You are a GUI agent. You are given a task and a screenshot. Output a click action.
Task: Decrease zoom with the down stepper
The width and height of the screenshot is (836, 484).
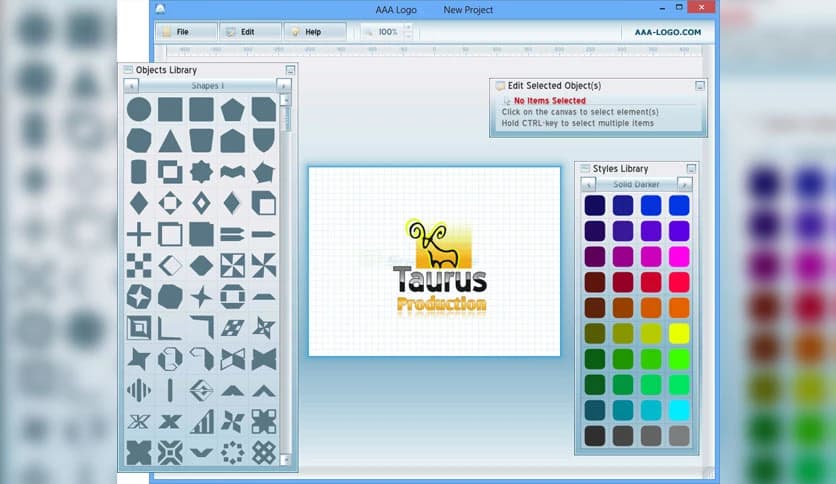coord(408,36)
